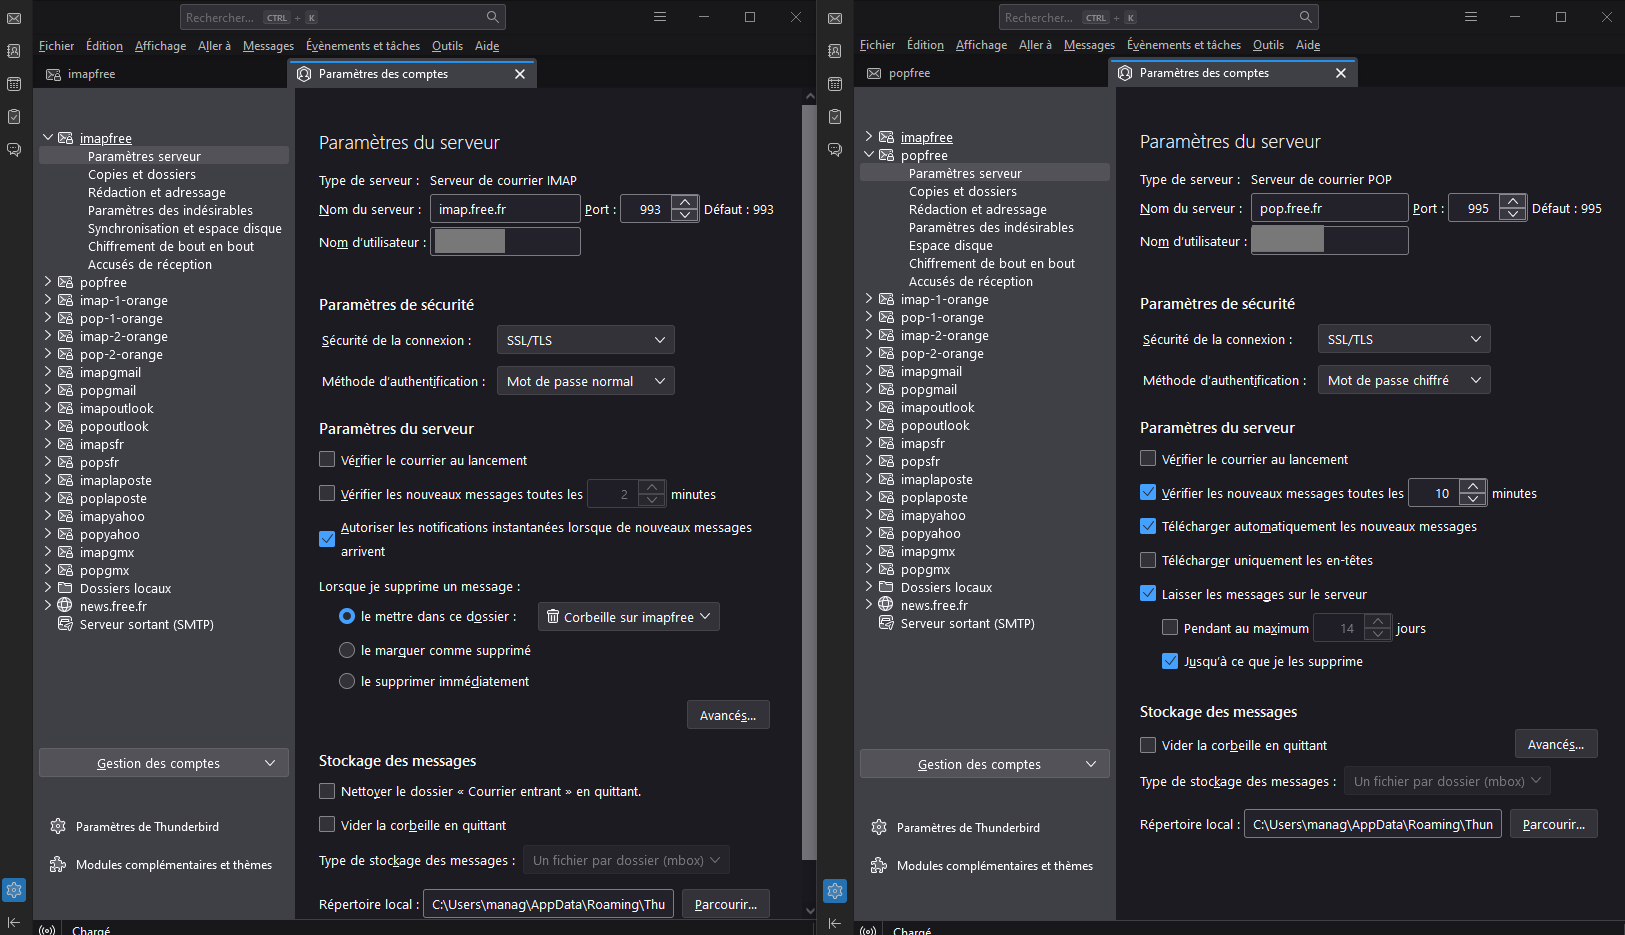The height and width of the screenshot is (935, 1625).
Task: Click the settings gear in right window sidebar
Action: click(x=835, y=890)
